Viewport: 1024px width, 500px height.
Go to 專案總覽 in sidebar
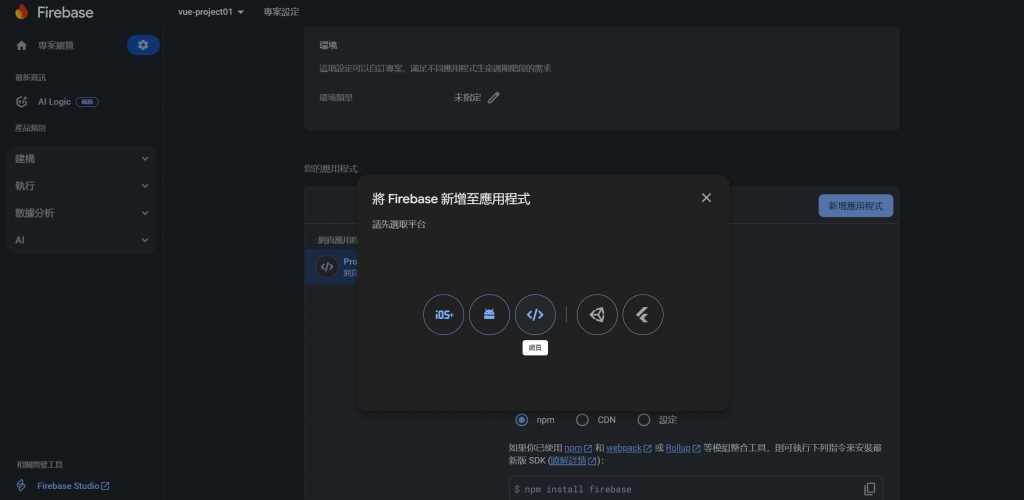click(x=56, y=46)
